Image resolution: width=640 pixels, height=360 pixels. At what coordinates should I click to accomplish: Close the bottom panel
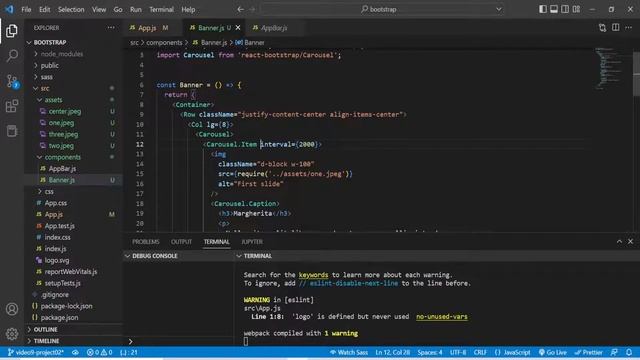(x=631, y=242)
